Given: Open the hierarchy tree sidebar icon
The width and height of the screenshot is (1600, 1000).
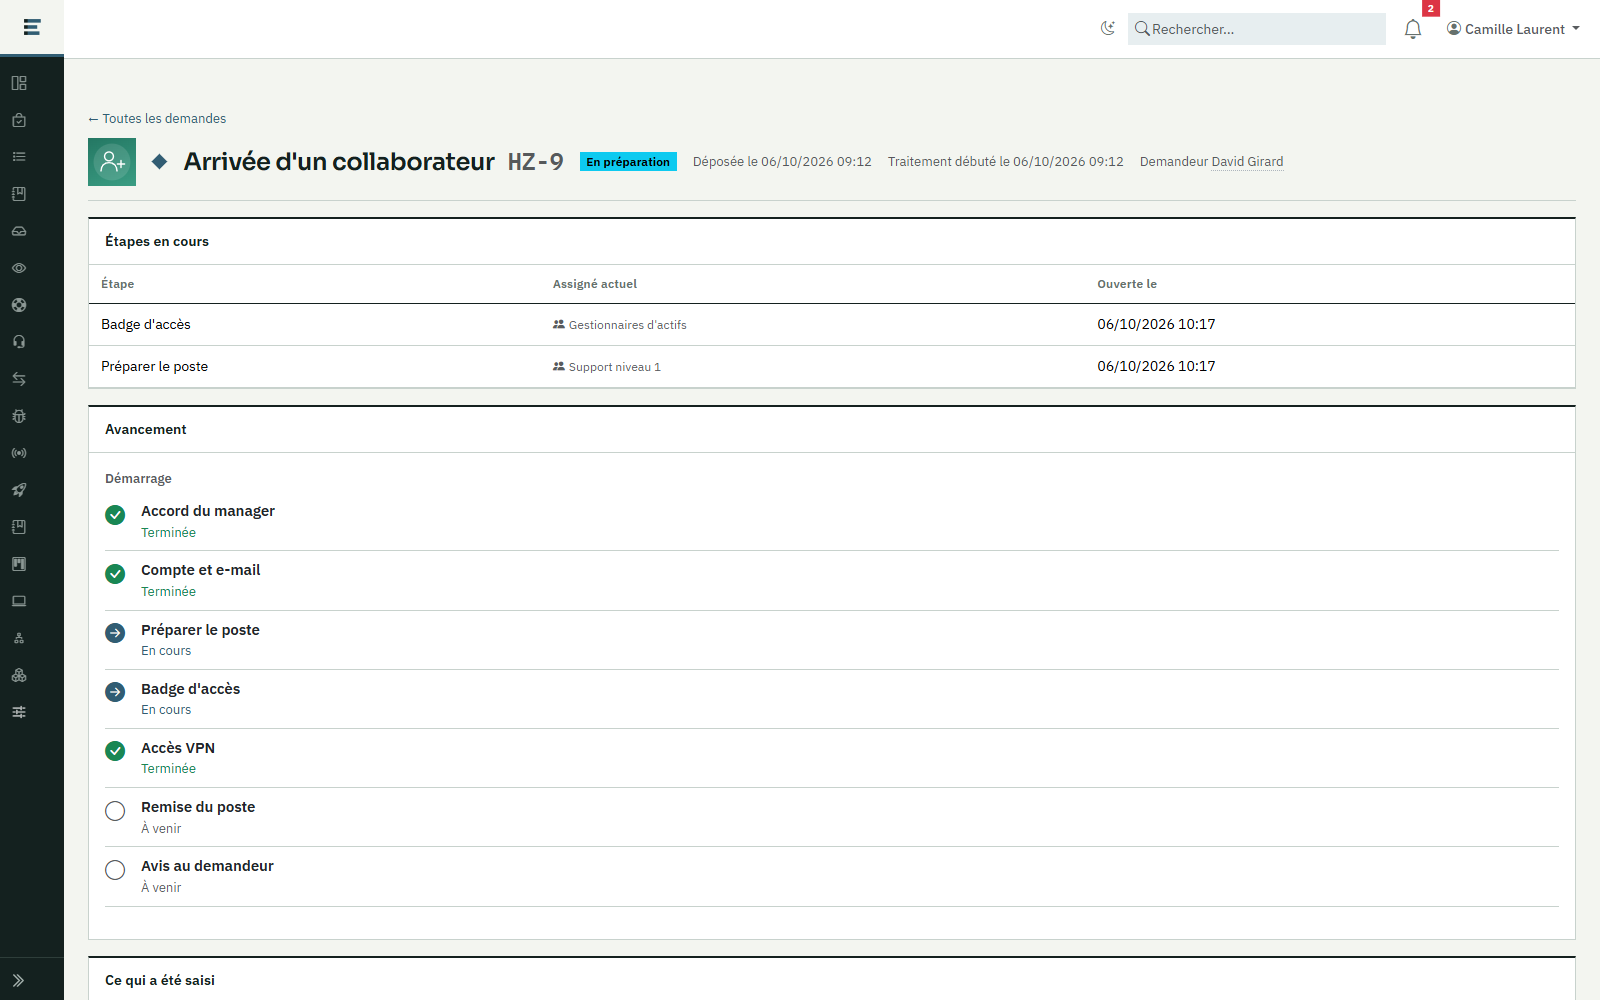Looking at the screenshot, I should [x=19, y=638].
